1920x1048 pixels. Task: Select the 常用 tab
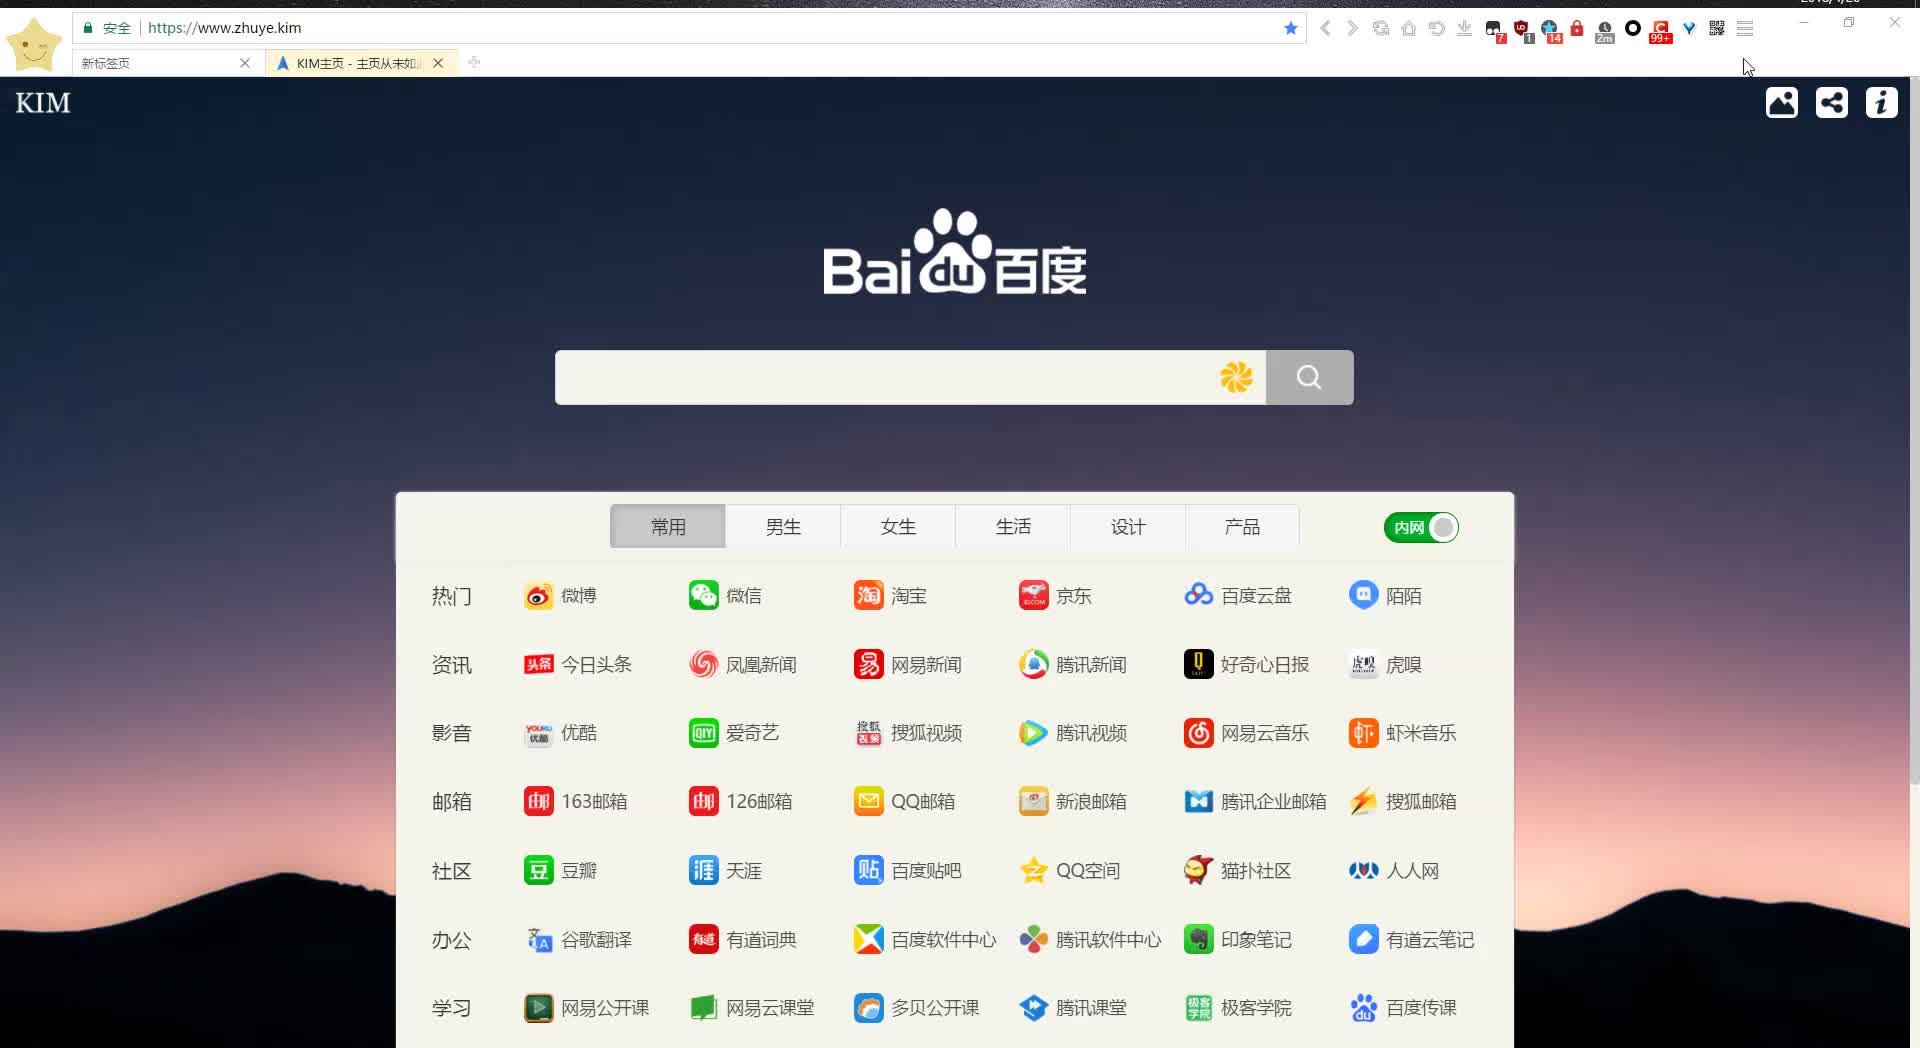click(668, 526)
